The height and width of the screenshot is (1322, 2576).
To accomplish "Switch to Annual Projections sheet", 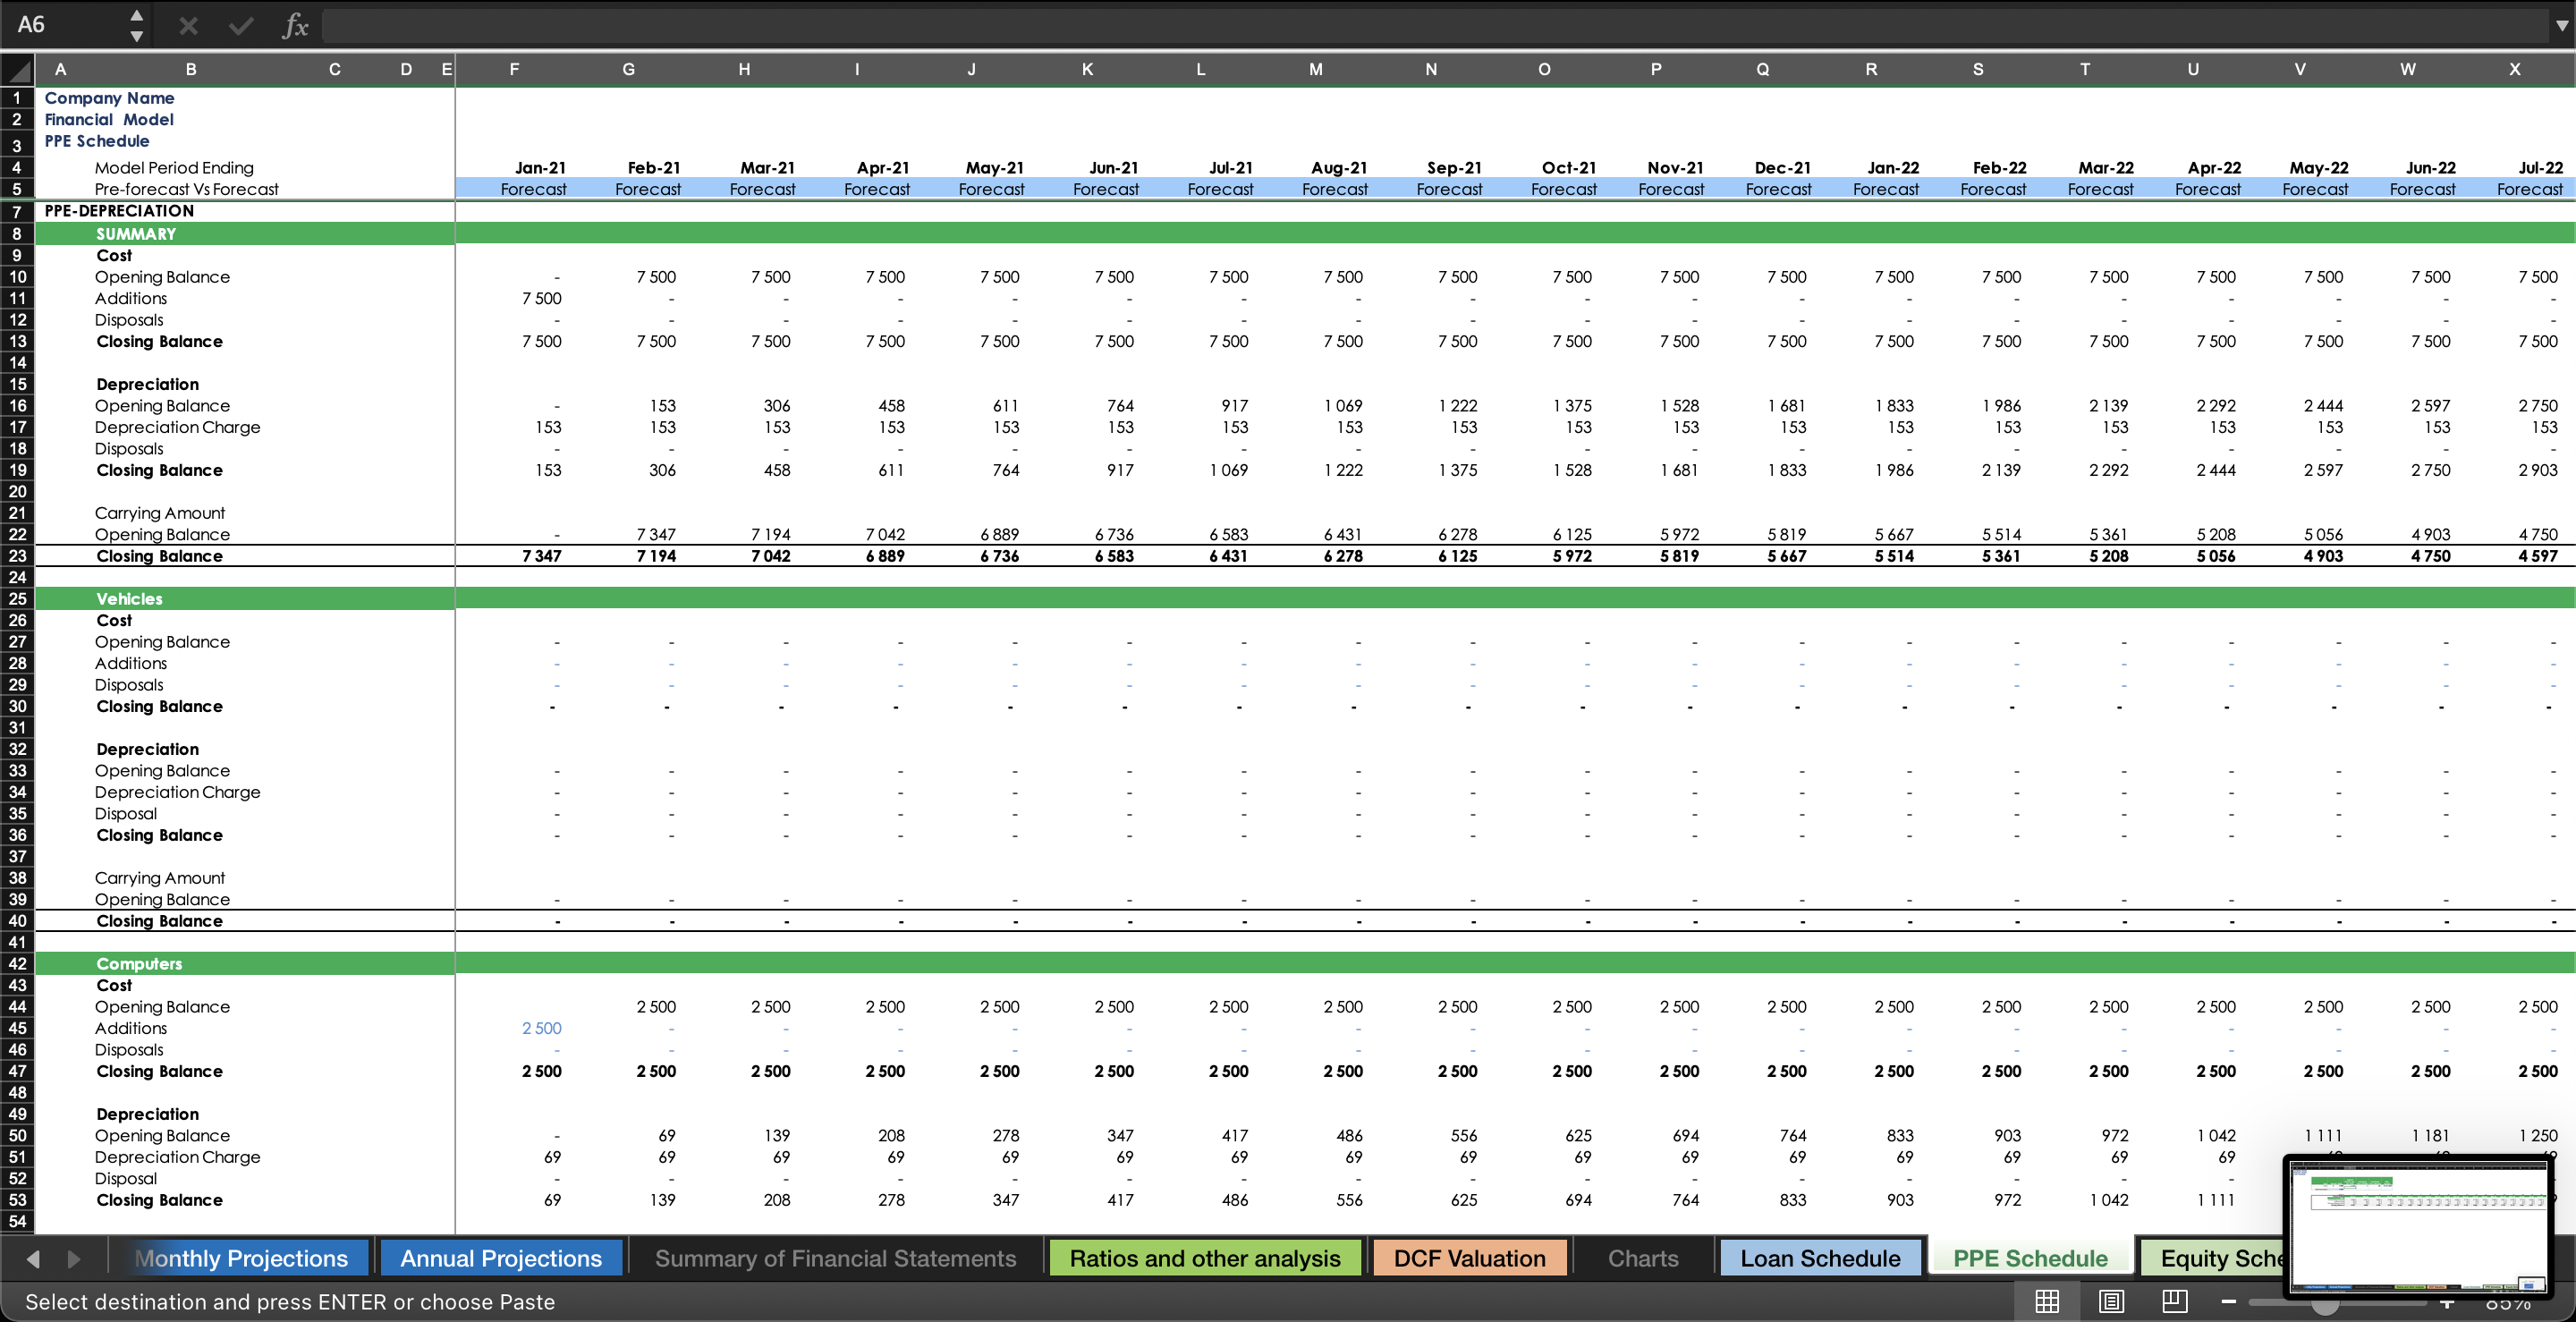I will point(501,1258).
